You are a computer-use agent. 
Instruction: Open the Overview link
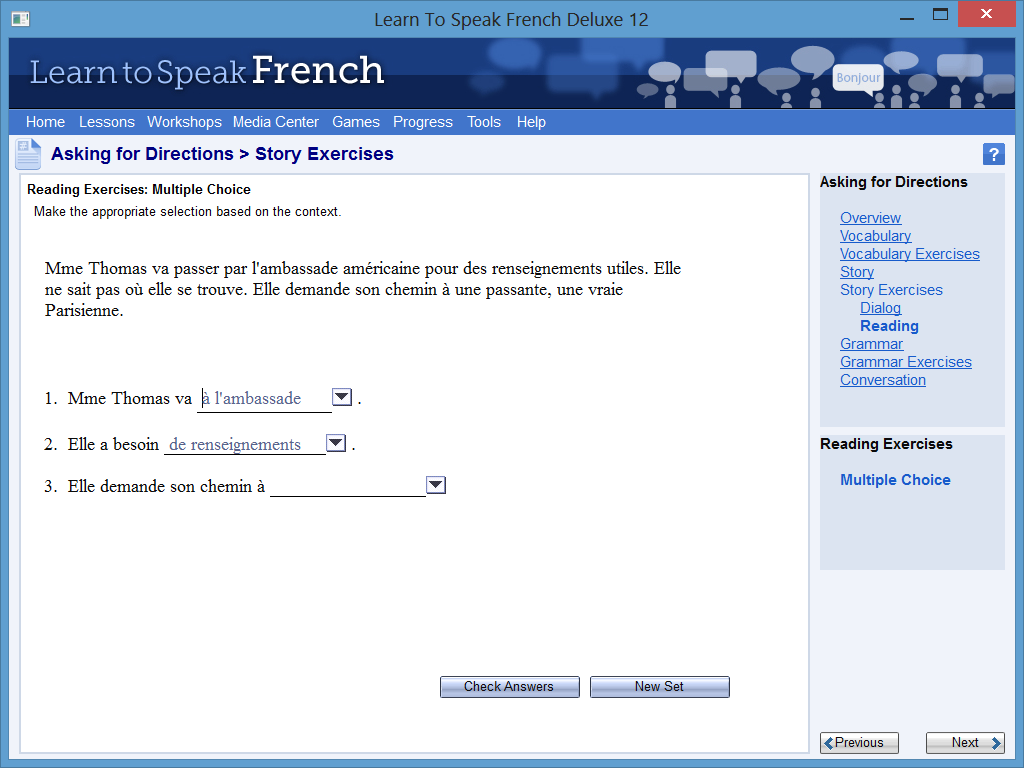click(x=871, y=218)
